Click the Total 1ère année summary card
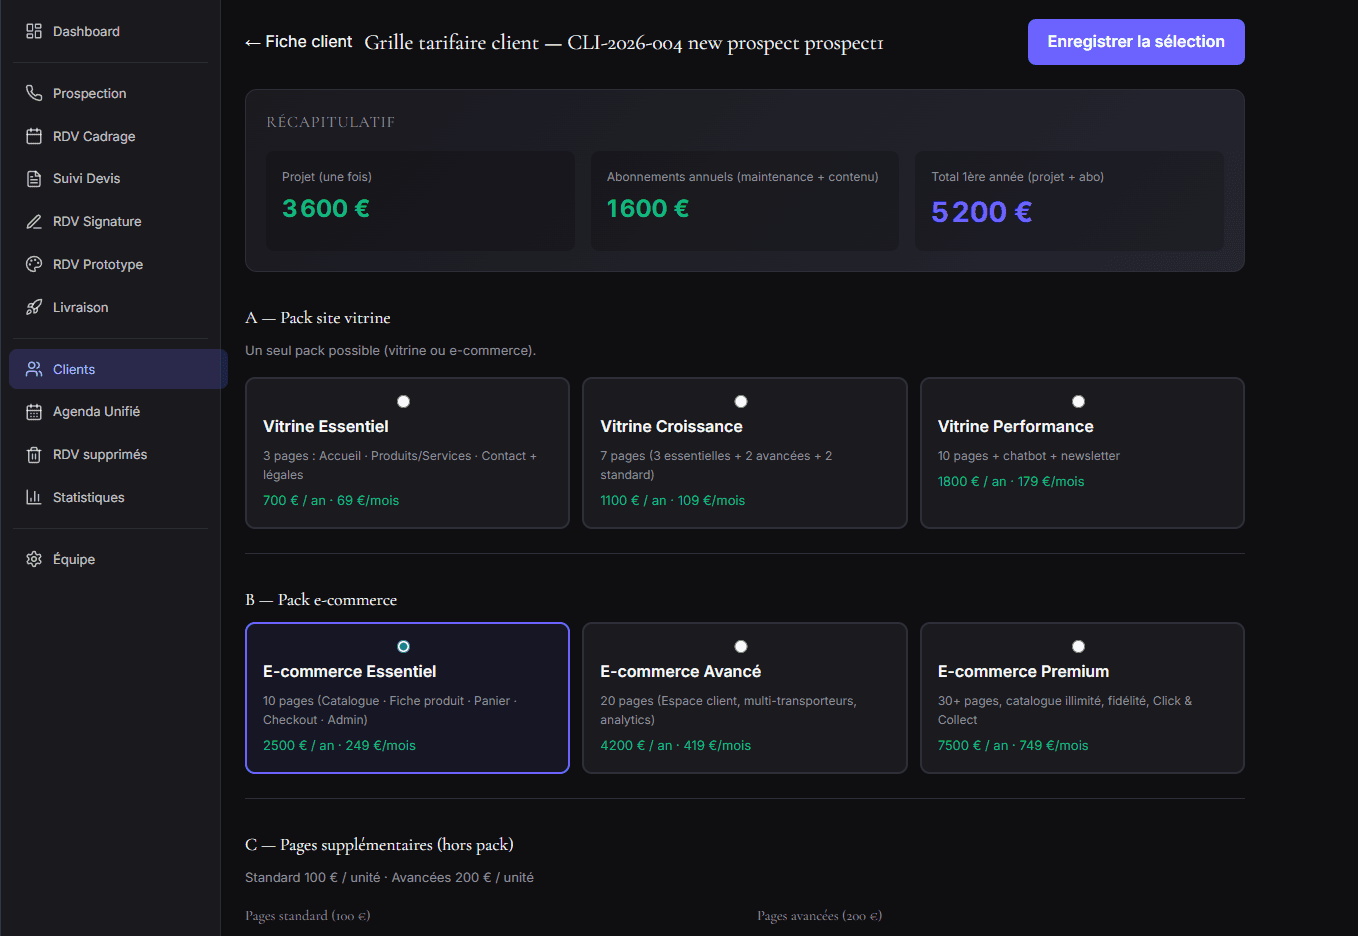Screen dimensions: 1358x936 pos(1068,200)
